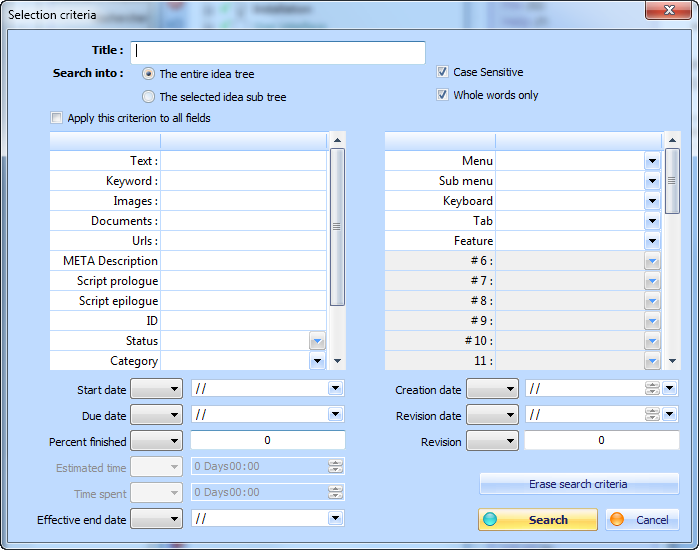Open the Revision date calendar dropdown

click(670, 415)
